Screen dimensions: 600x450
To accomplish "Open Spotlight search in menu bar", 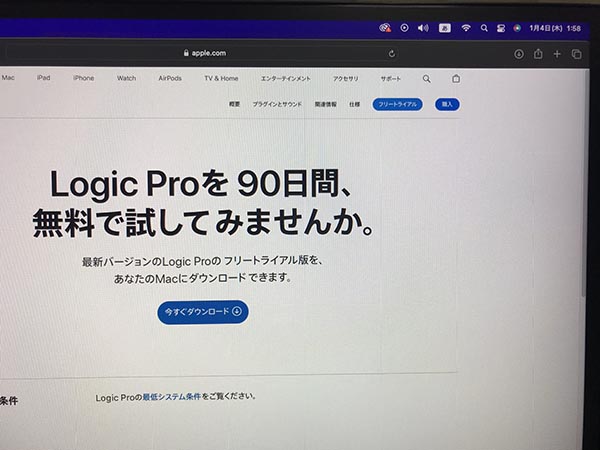I will point(484,28).
